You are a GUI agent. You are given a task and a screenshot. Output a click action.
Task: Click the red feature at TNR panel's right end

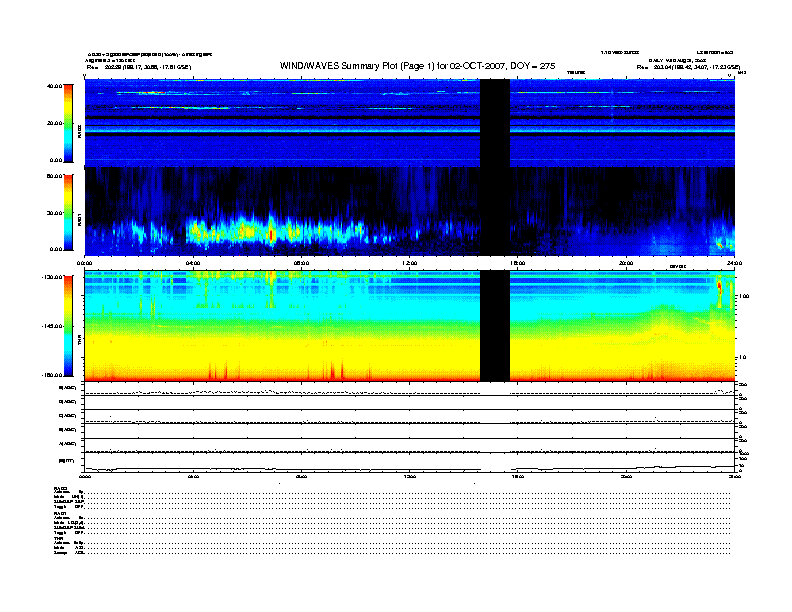coord(719,289)
